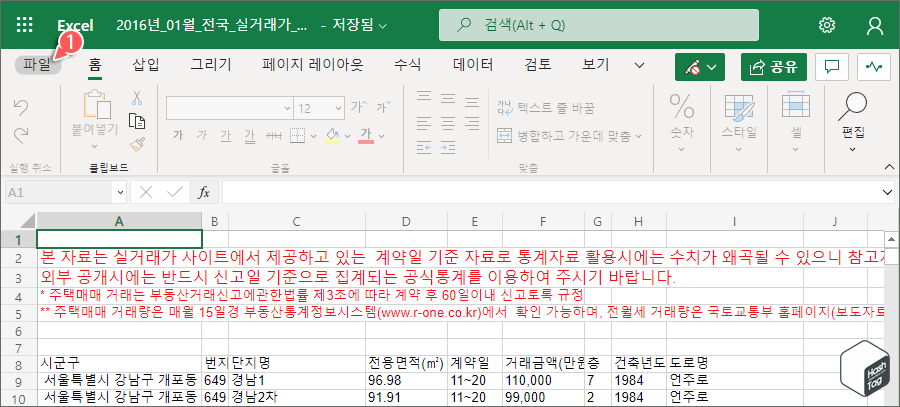Click the Select All corner triangle

coord(29,220)
